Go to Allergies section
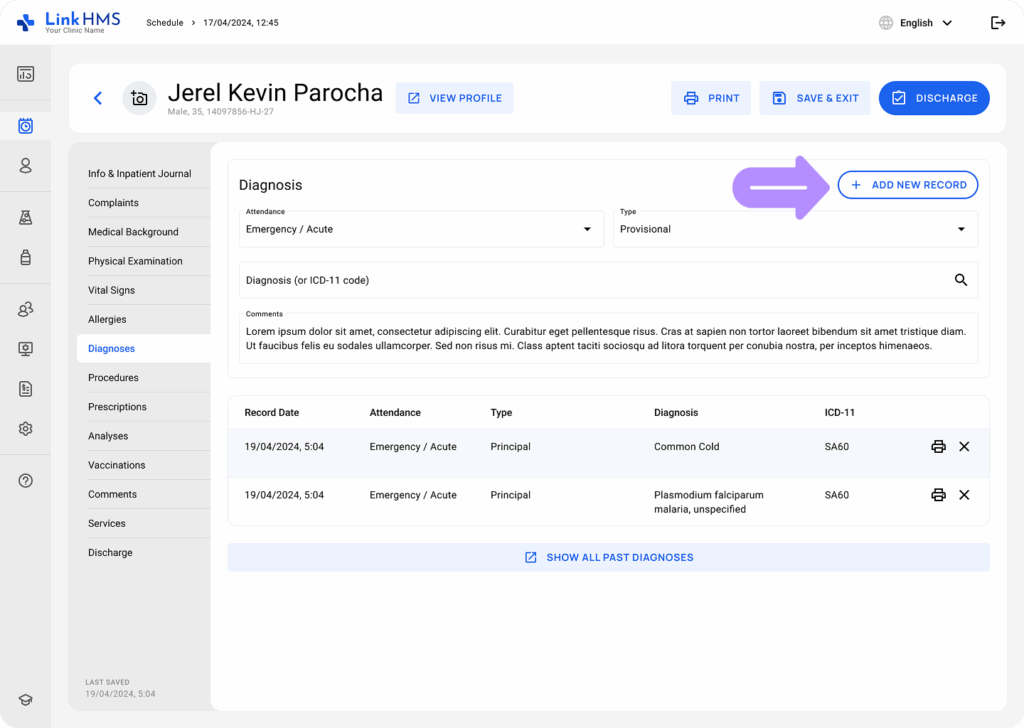This screenshot has height=728, width=1024. click(x=107, y=319)
